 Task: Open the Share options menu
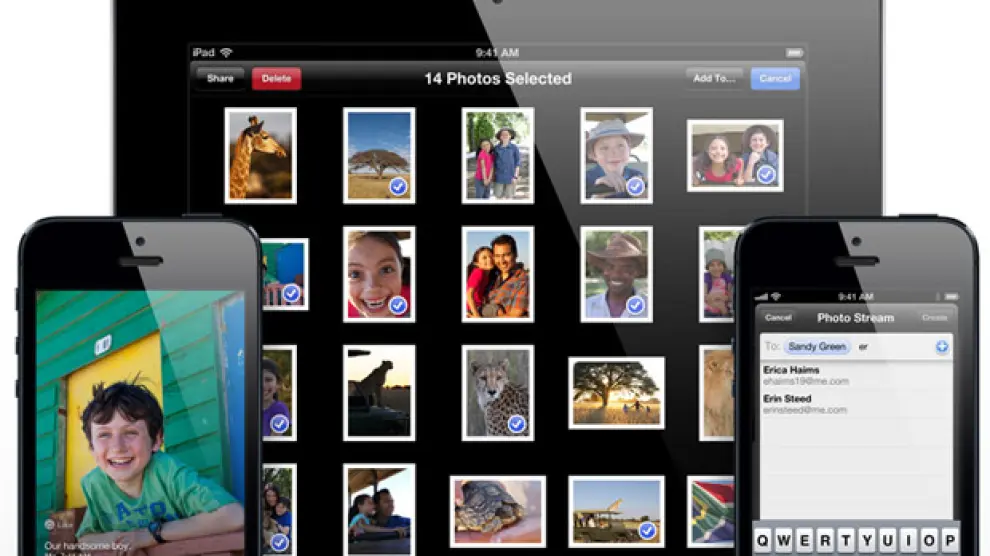coord(220,78)
